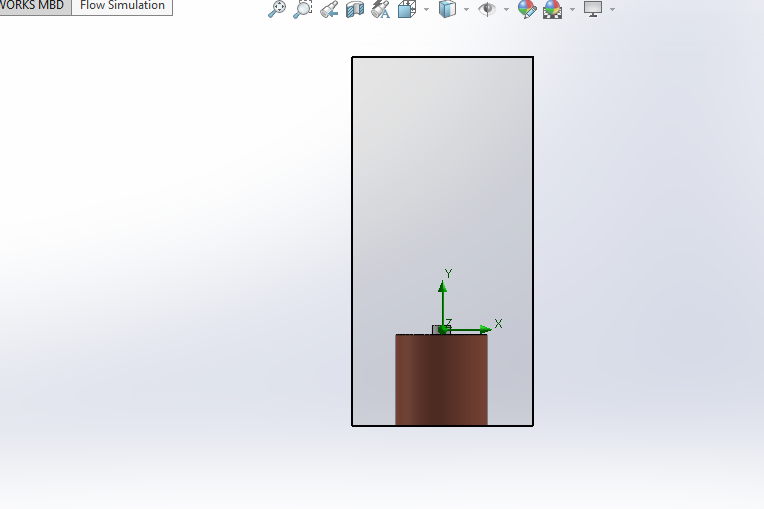This screenshot has width=764, height=509.
Task: Open the Apply Scene dropdown arrow
Action: (573, 9)
